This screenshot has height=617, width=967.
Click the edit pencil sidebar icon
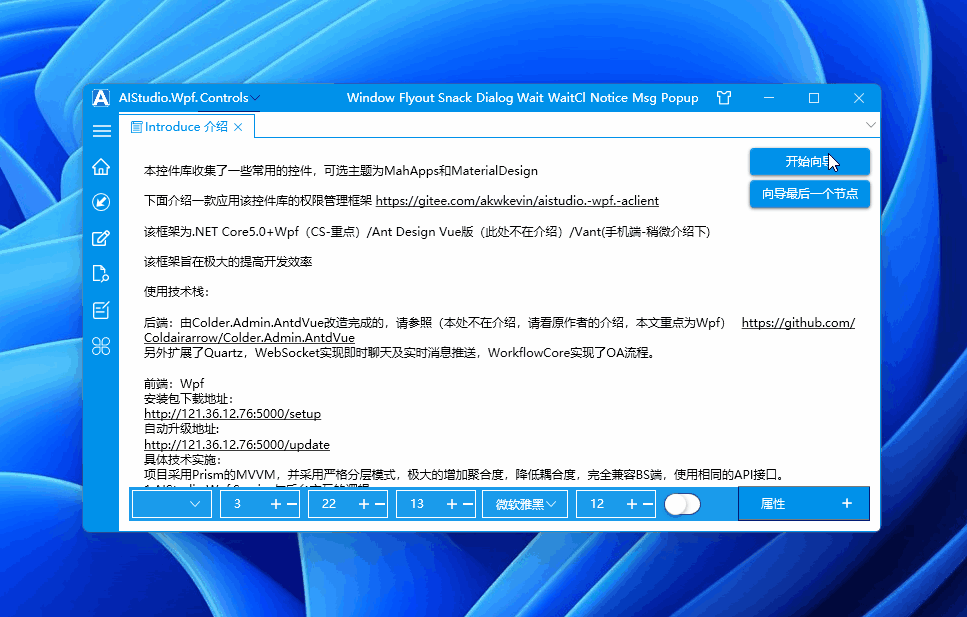[x=101, y=238]
